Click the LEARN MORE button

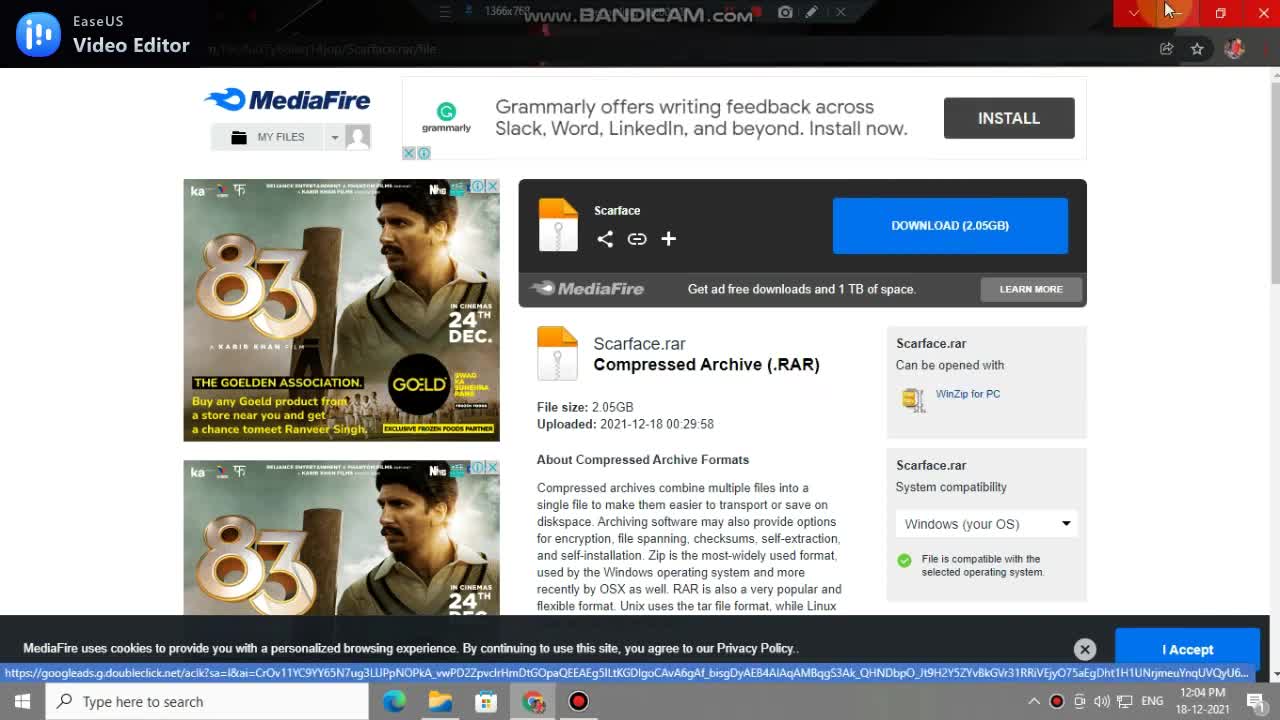[x=1031, y=289]
